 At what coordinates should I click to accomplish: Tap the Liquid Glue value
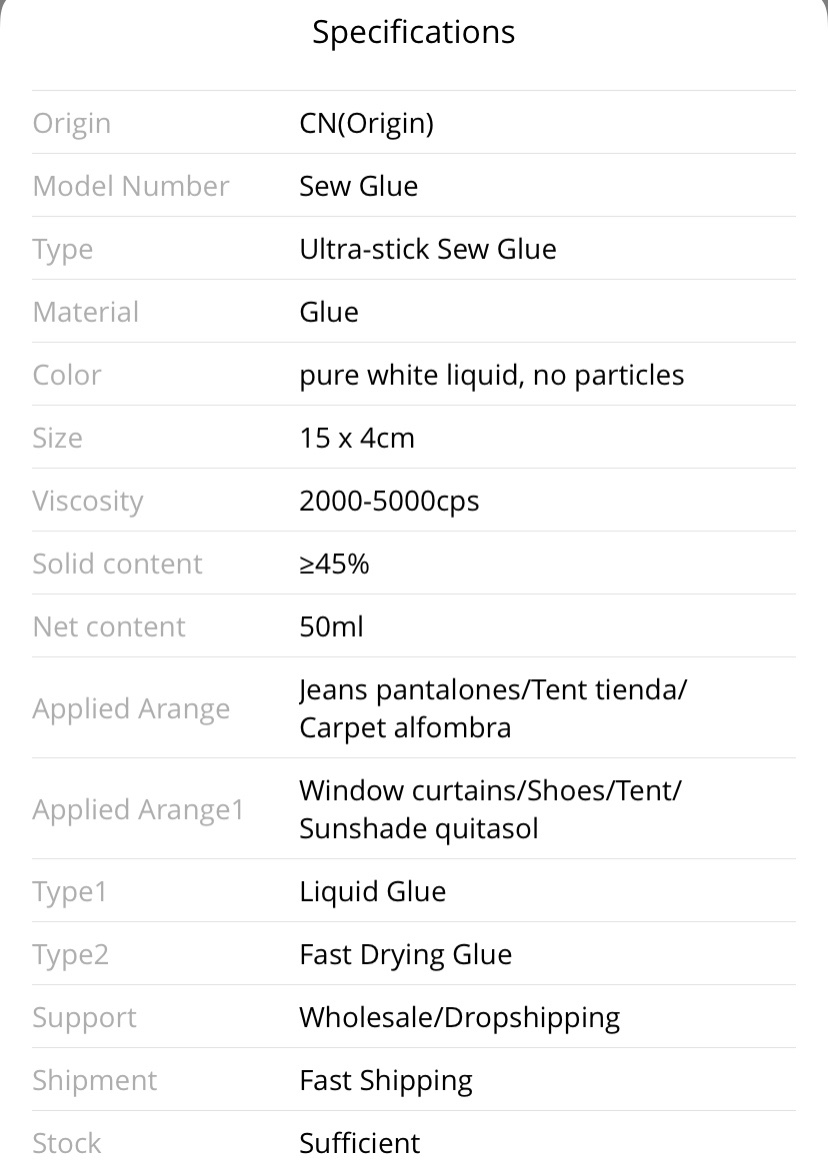coord(373,892)
